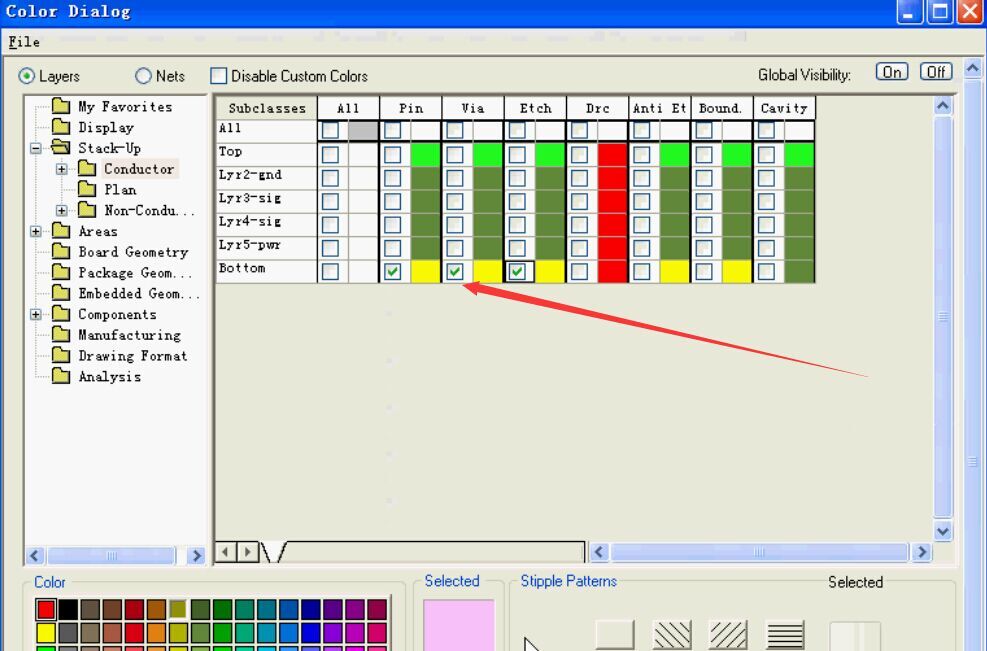Viewport: 987px width, 651px height.
Task: Pick bright yellow swatch in Color palette
Action: (x=46, y=632)
